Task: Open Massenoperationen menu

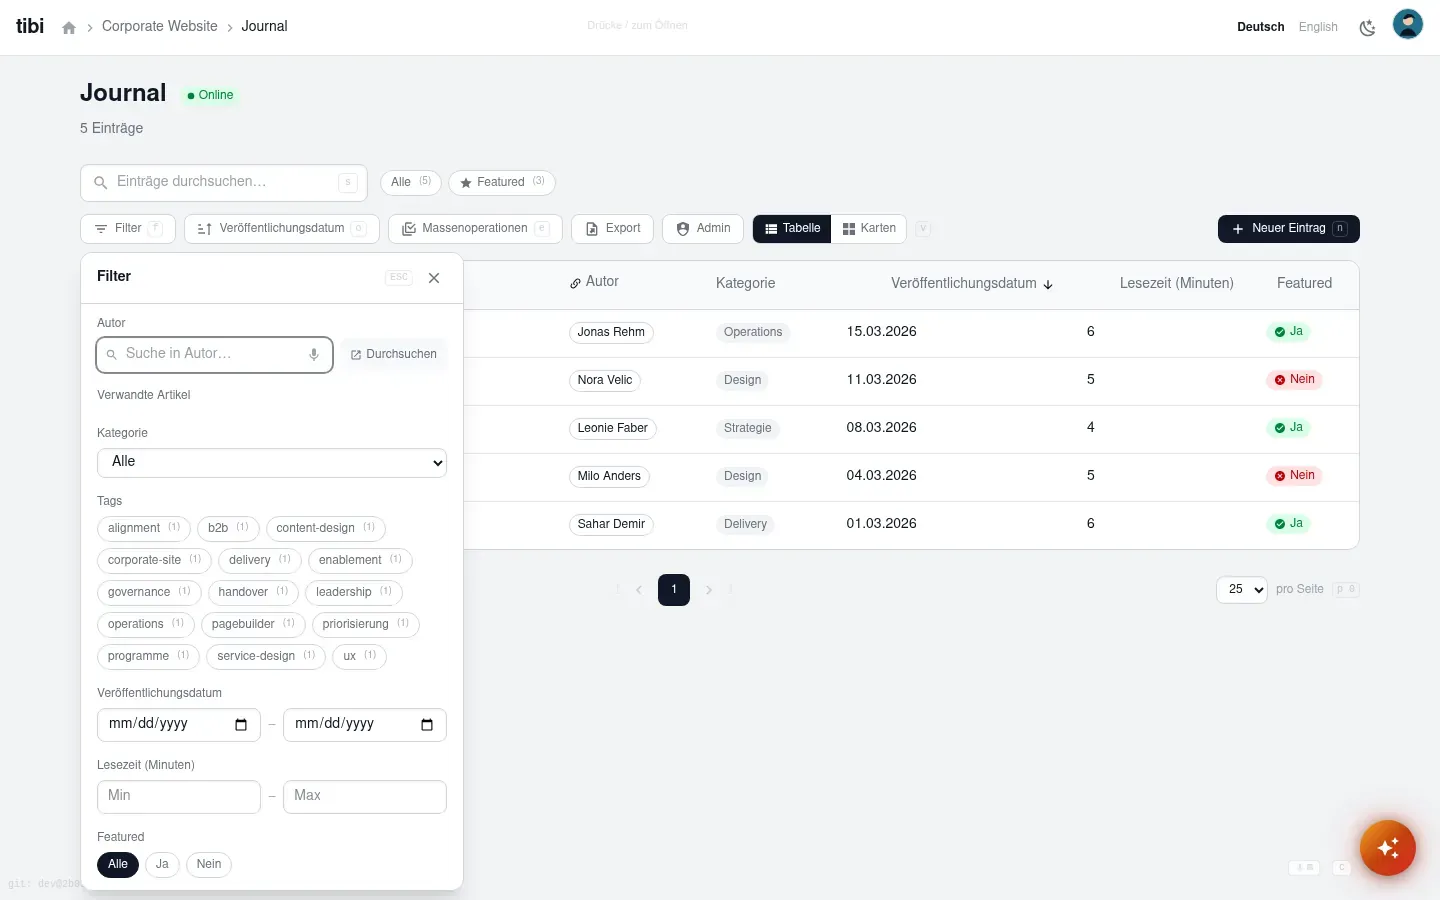Action: pos(475,229)
